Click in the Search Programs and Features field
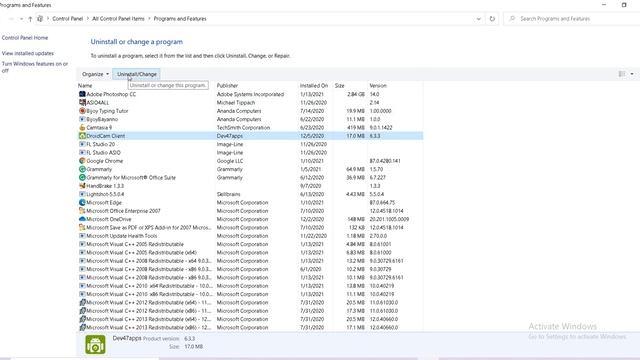 (x=571, y=19)
